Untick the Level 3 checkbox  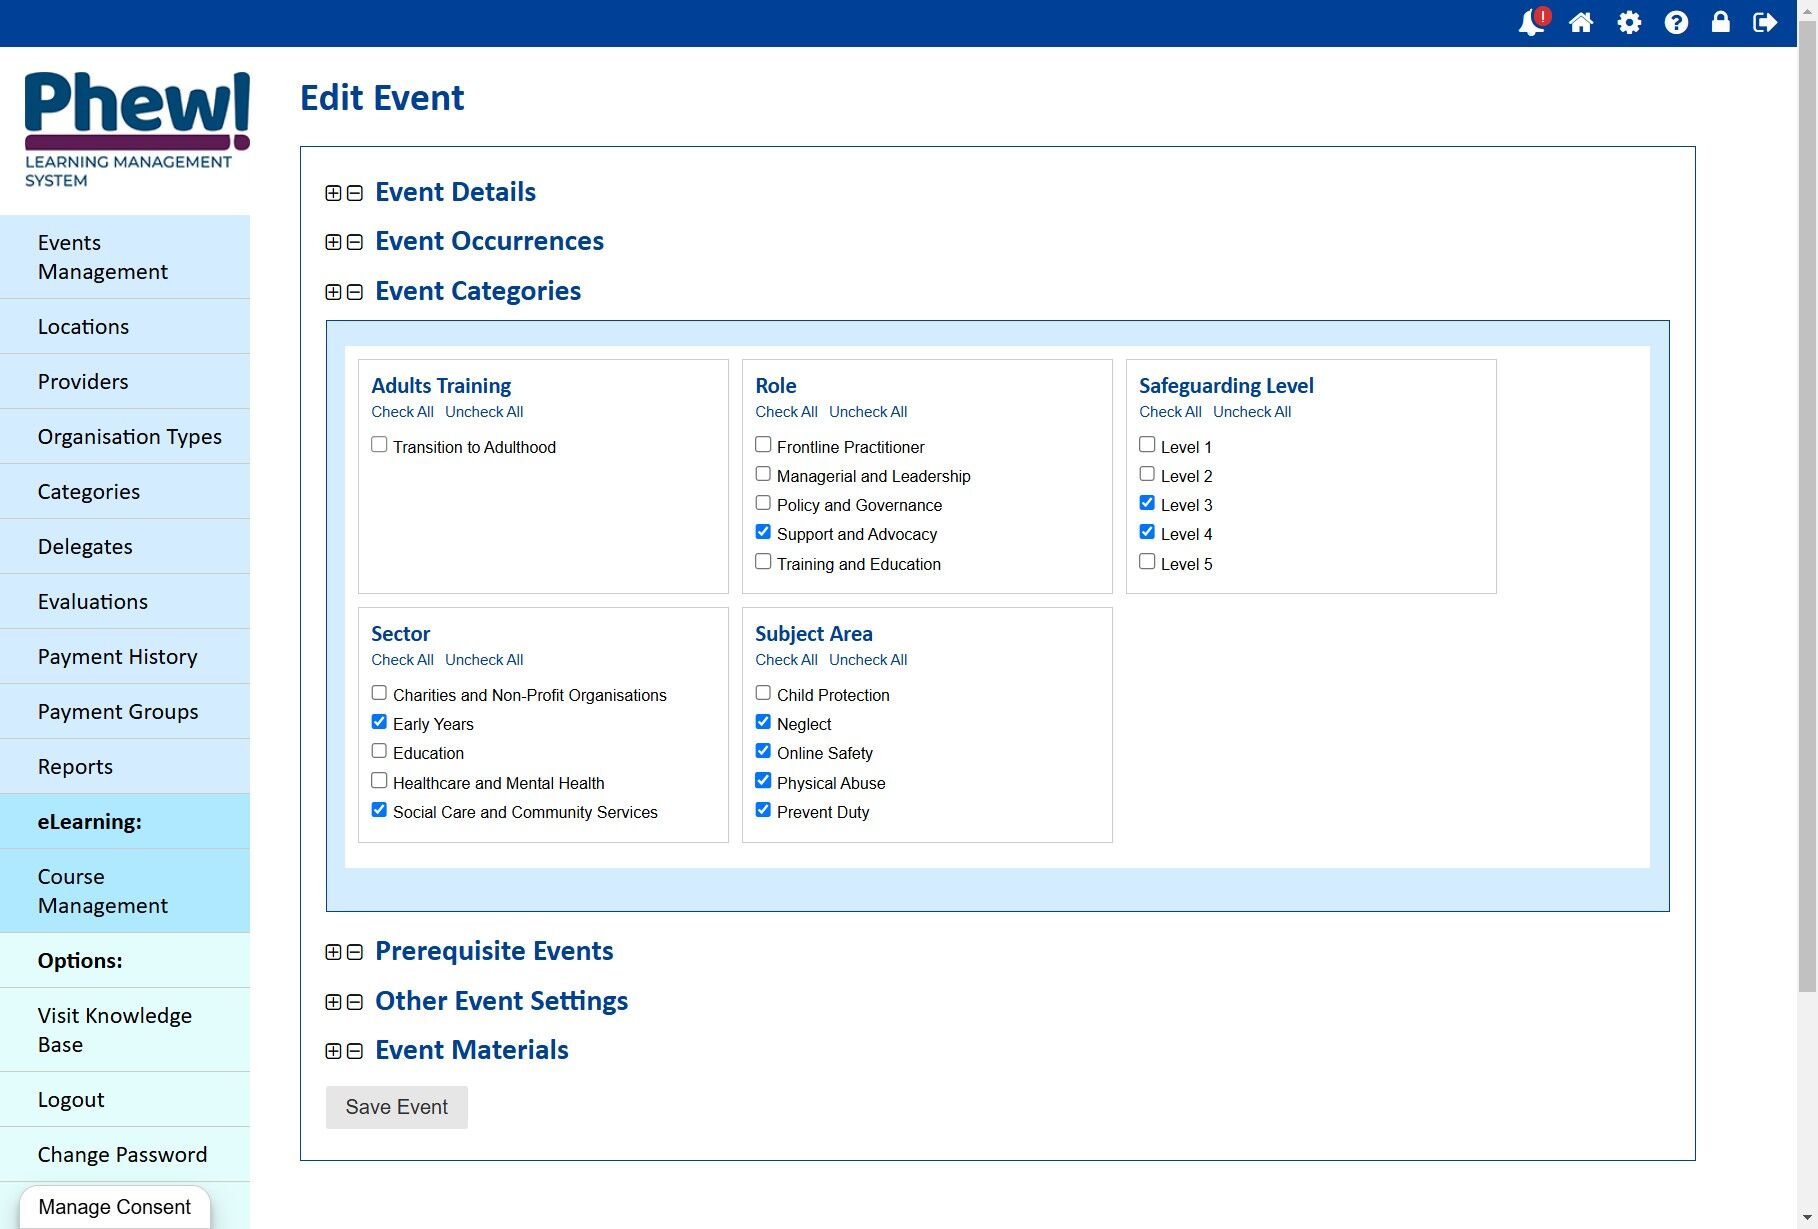pos(1147,503)
